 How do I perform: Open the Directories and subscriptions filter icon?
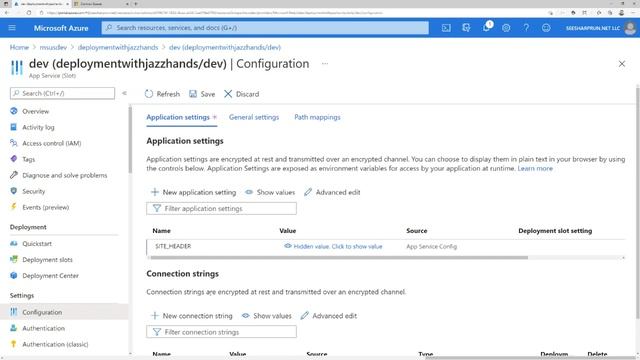(466, 28)
